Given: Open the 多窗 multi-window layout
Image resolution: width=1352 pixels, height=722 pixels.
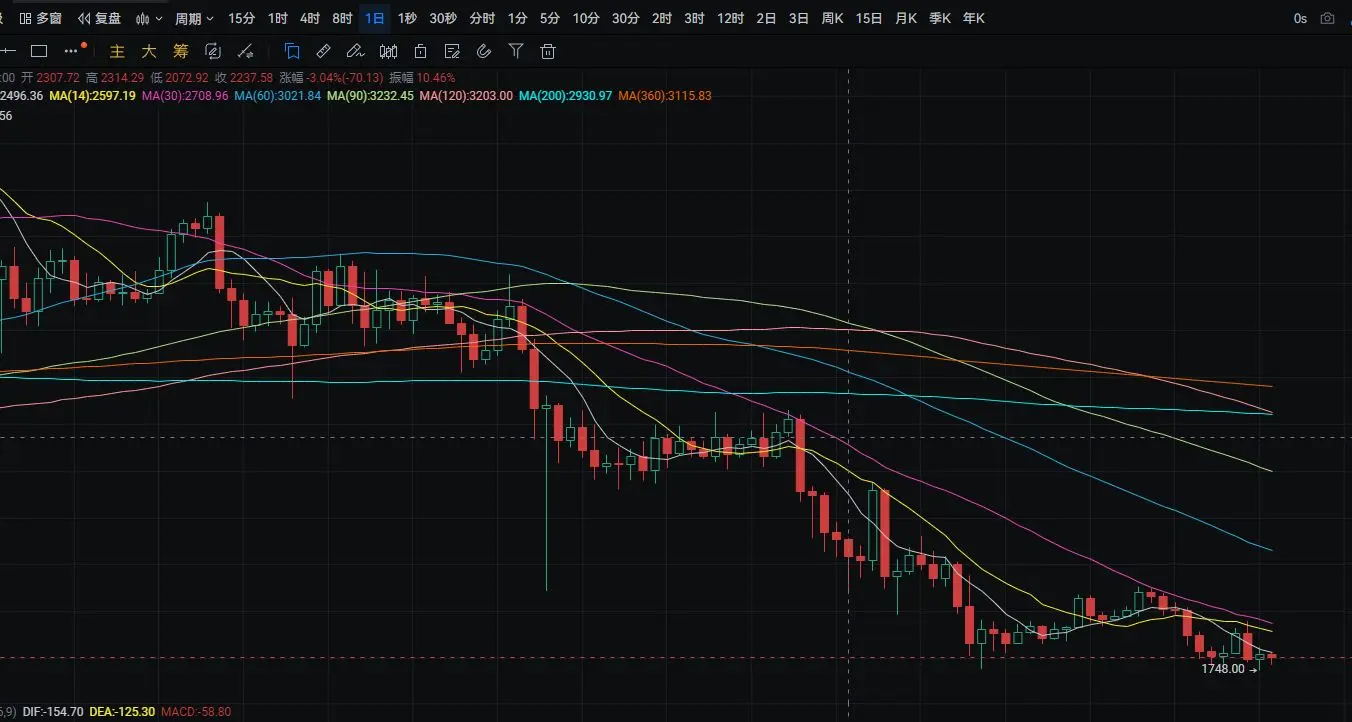Looking at the screenshot, I should [x=40, y=18].
